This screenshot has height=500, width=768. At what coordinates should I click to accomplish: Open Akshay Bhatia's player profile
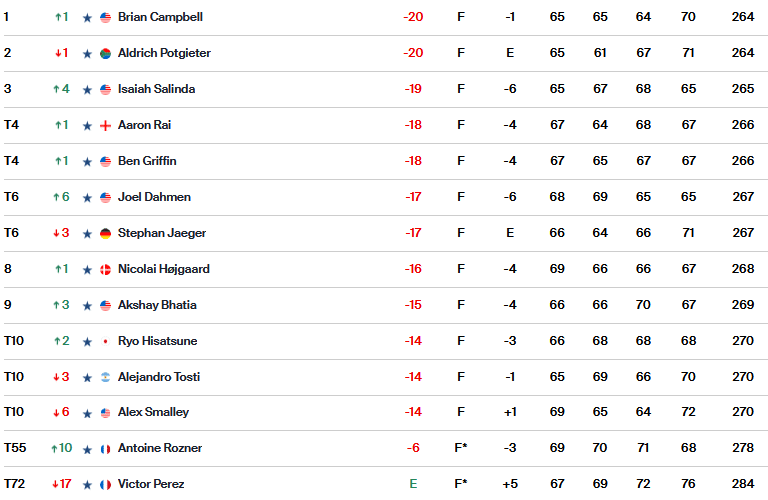click(x=157, y=305)
